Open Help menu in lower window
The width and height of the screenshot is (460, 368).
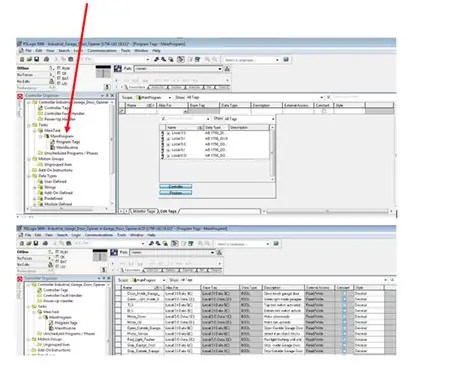[152, 235]
